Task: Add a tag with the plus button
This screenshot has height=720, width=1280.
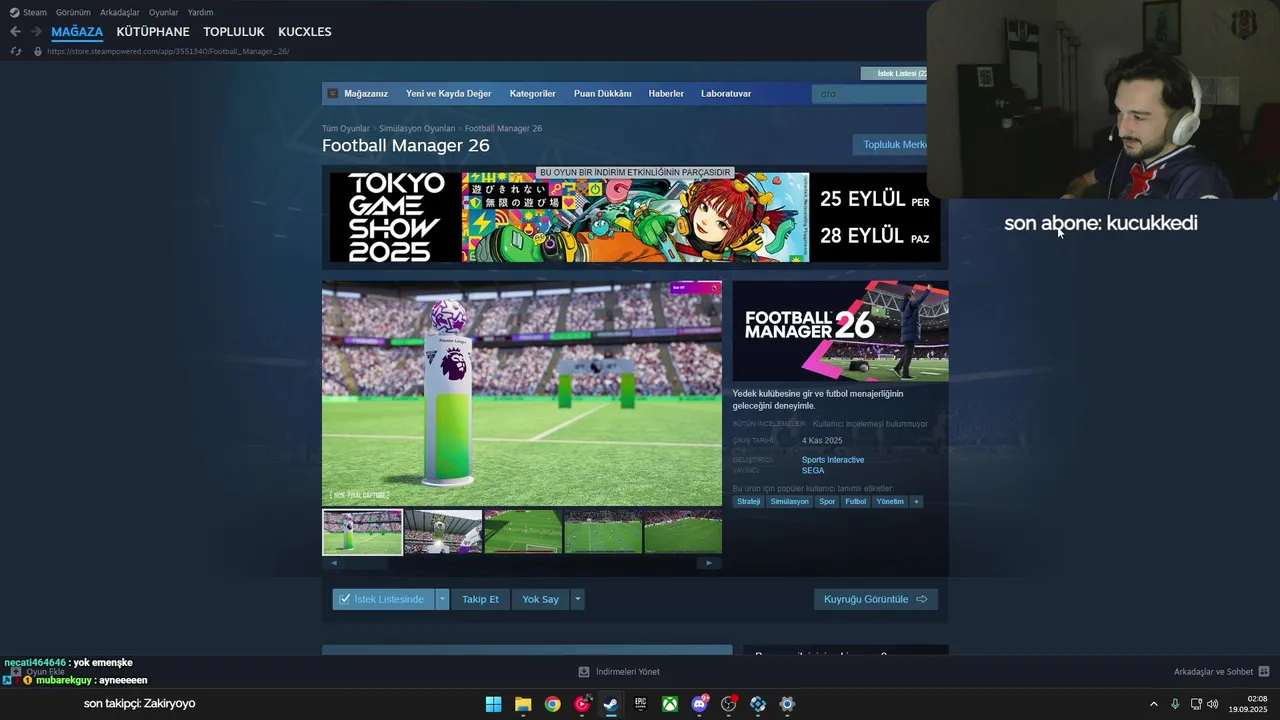Action: click(x=916, y=502)
